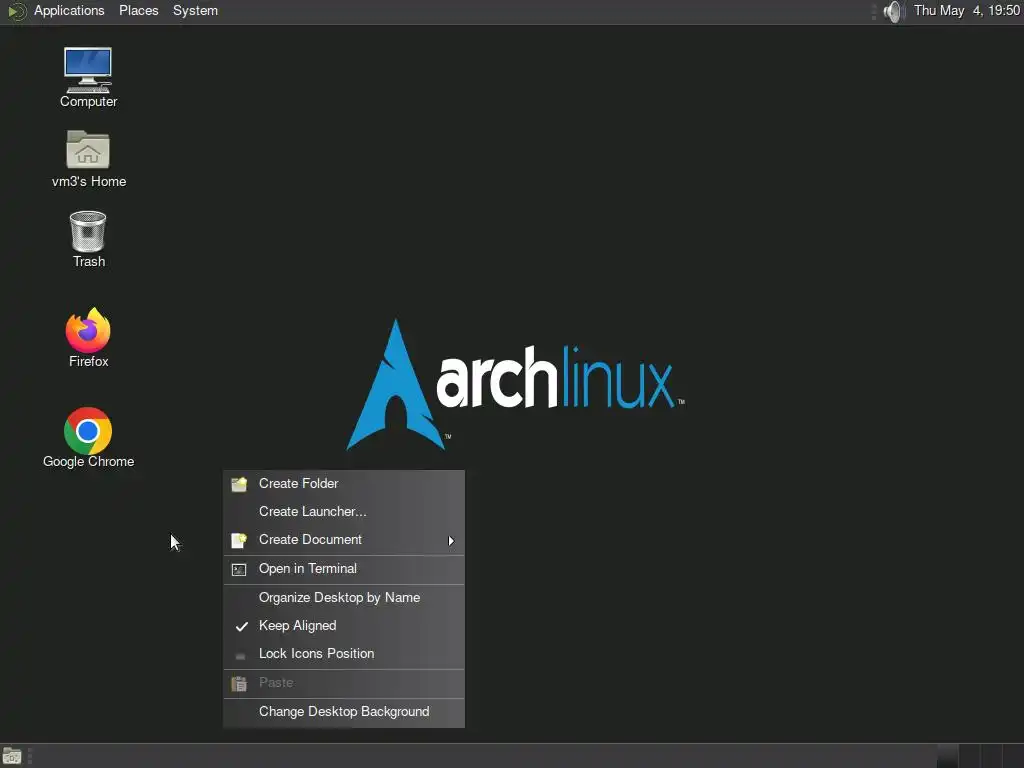This screenshot has width=1024, height=768.
Task: Select Change Desktop Background
Action: tap(344, 712)
